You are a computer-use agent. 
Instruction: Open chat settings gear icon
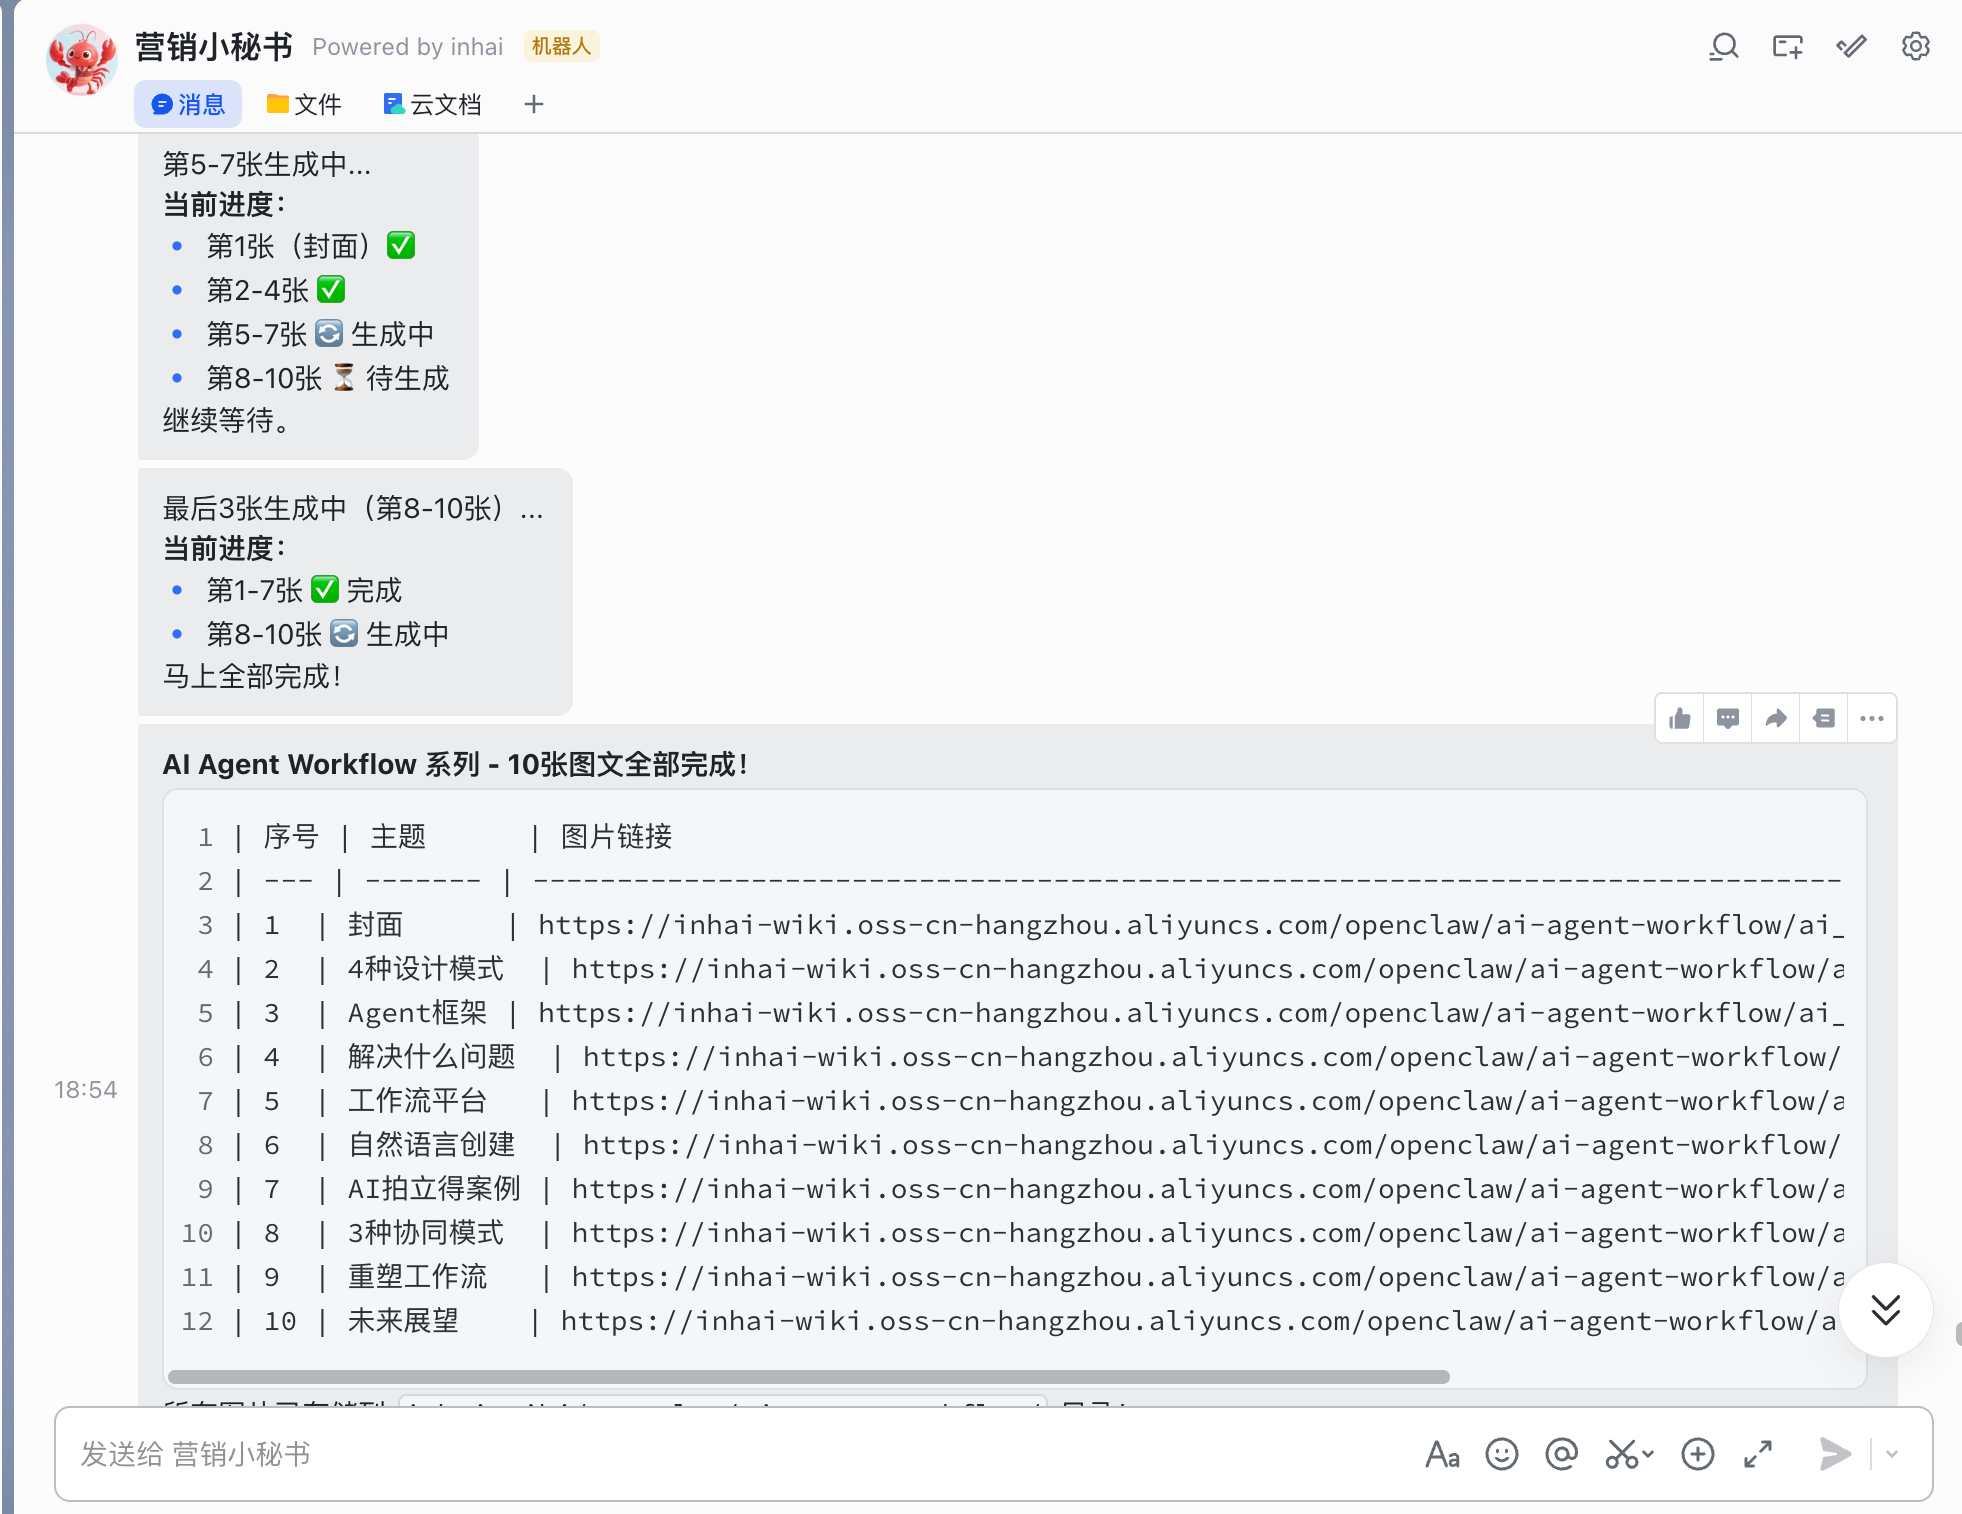1915,47
